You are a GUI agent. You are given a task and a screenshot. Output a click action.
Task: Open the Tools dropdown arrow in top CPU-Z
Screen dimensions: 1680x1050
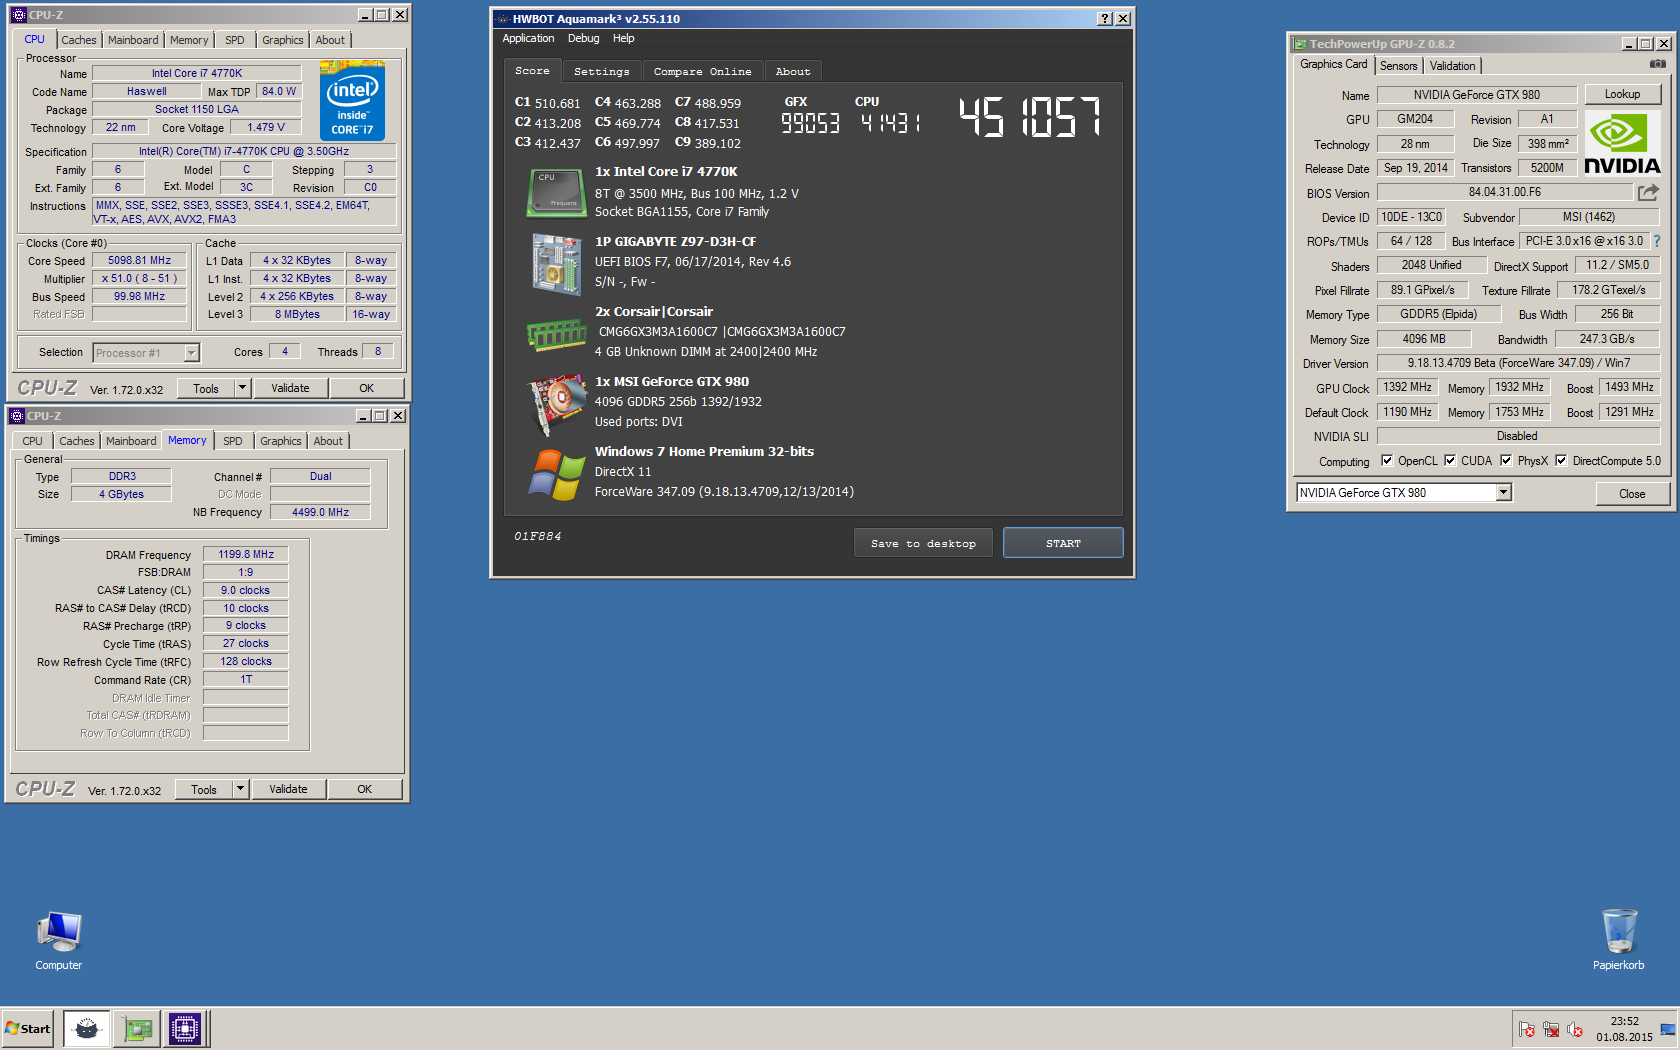click(242, 388)
